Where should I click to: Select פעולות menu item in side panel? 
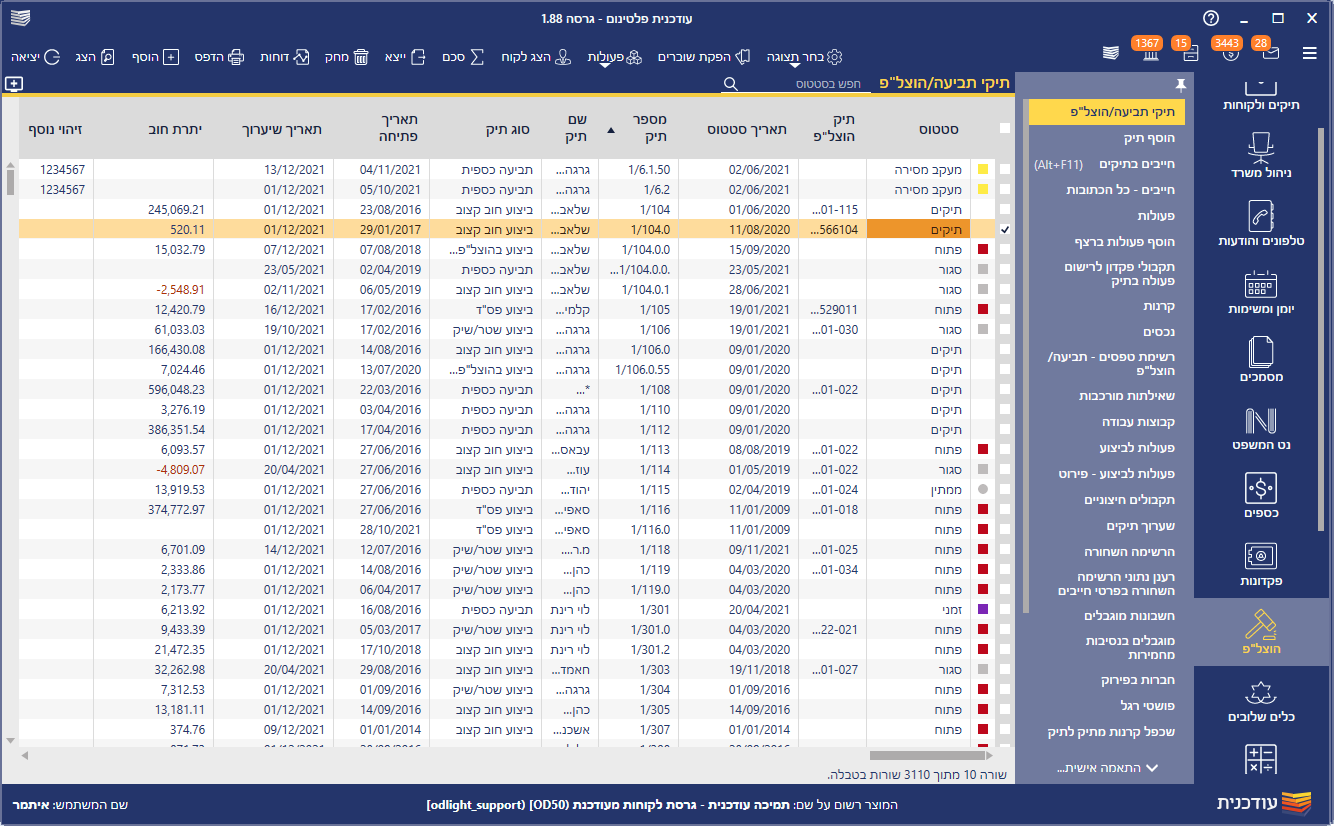click(1107, 216)
